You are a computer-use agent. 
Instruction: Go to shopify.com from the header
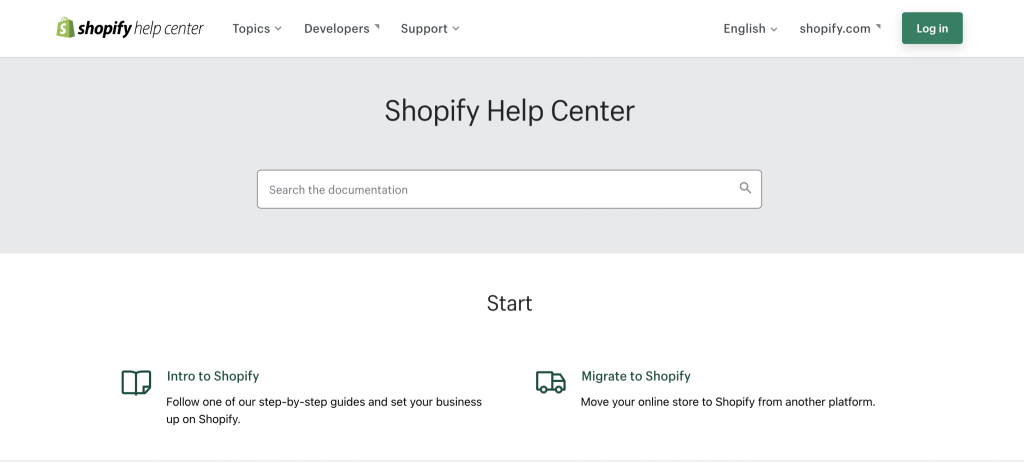click(840, 29)
